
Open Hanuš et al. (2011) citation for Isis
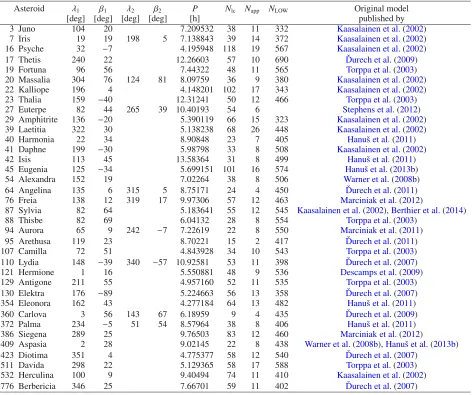(381, 160)
